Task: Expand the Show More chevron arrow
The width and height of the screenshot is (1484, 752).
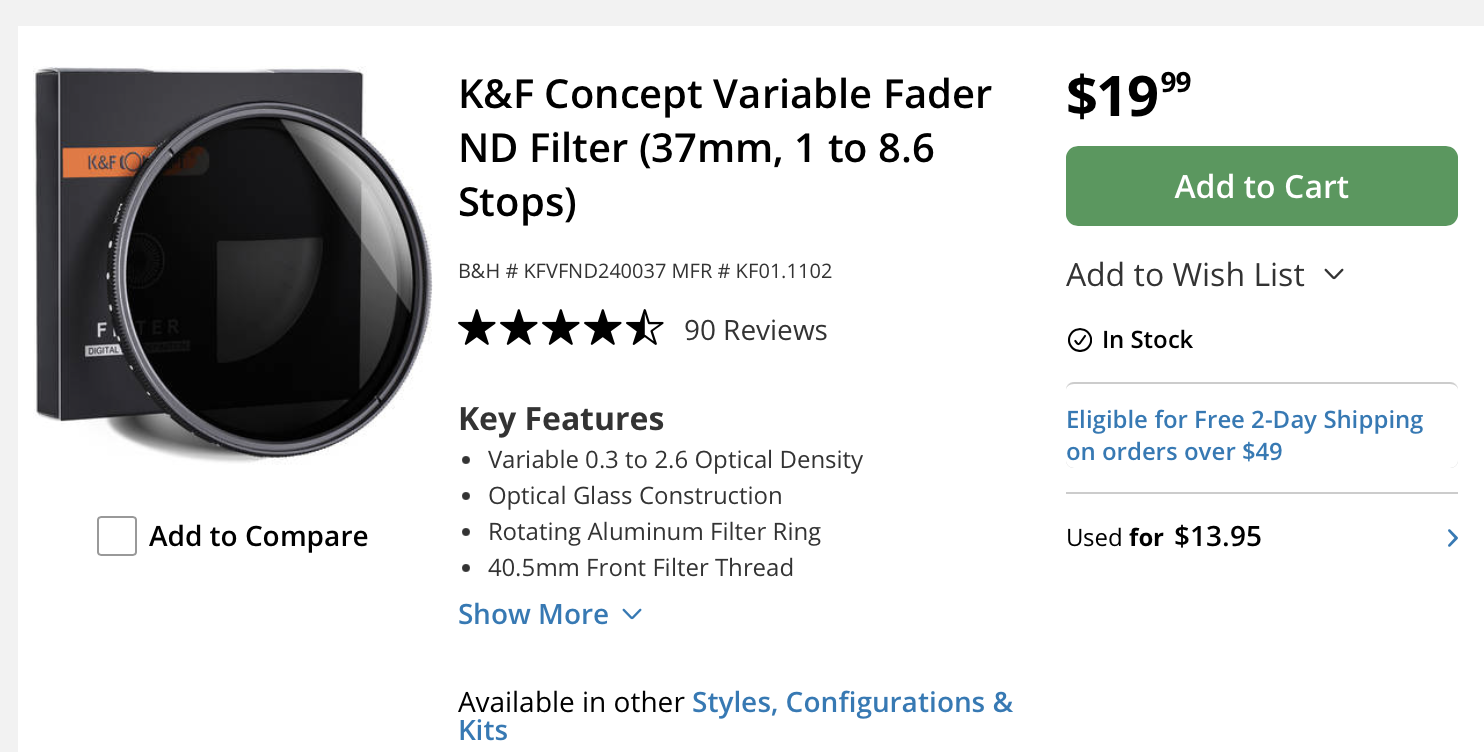Action: click(x=632, y=614)
